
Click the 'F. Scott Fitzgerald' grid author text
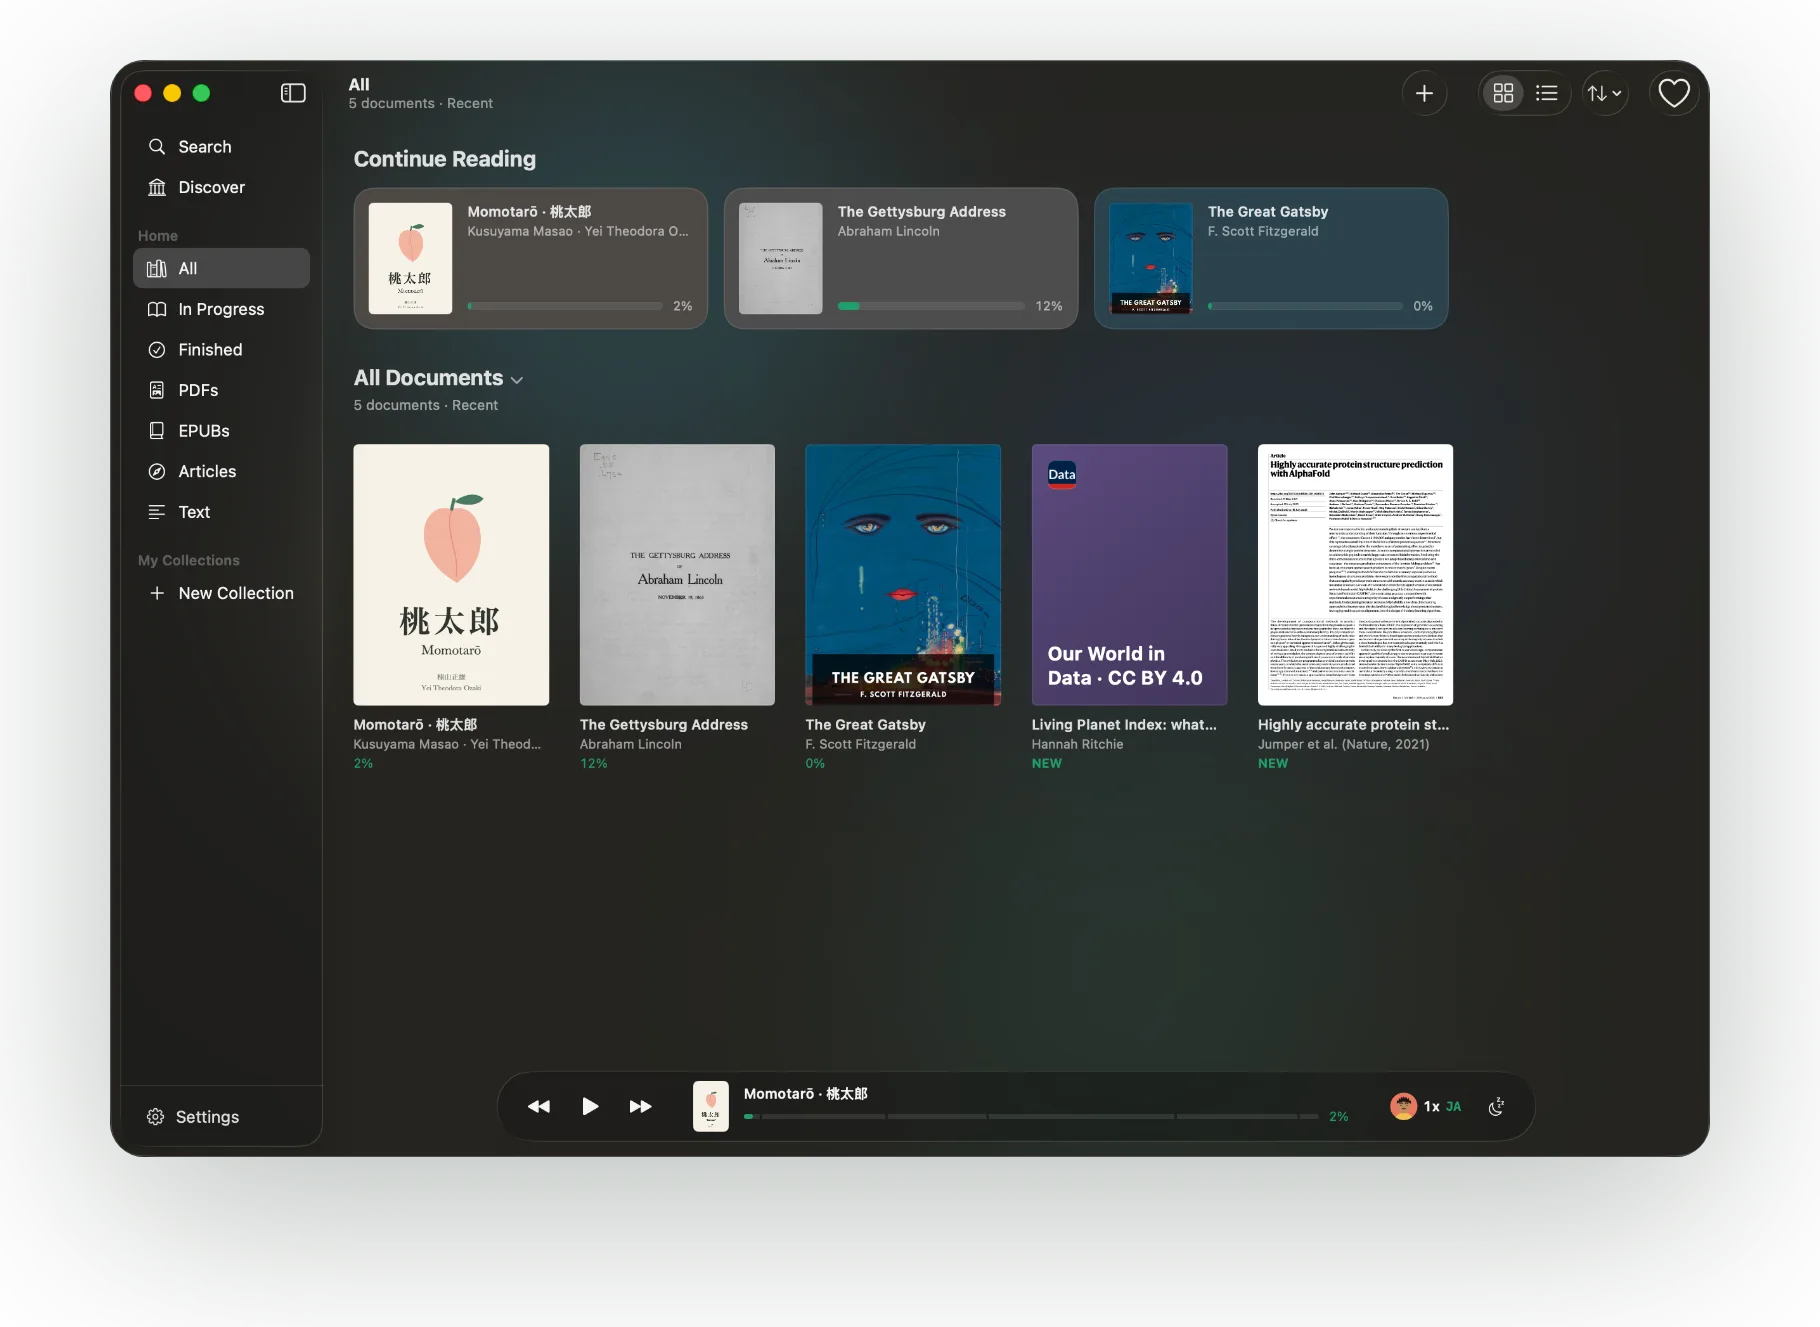[x=861, y=744]
